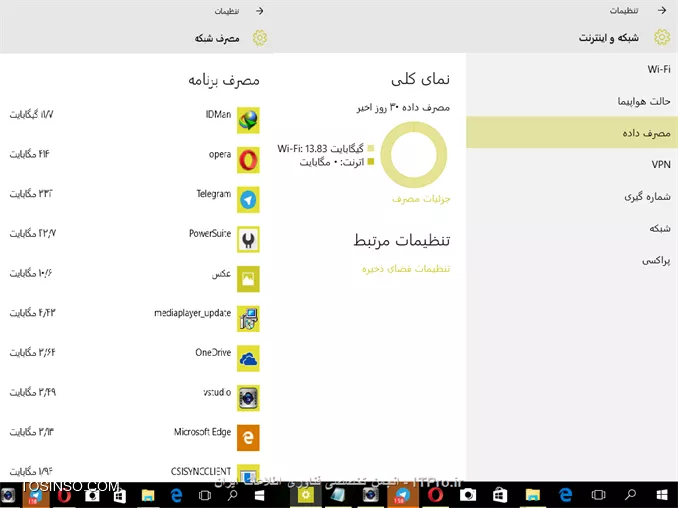Viewport: 678px width, 508px height.
Task: Click the gear icon beside مصرف شبکه
Action: 260,38
